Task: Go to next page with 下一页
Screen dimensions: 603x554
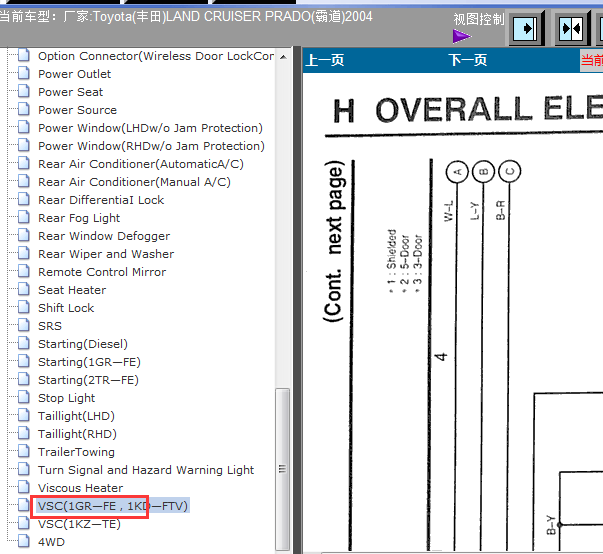Action: point(468,61)
